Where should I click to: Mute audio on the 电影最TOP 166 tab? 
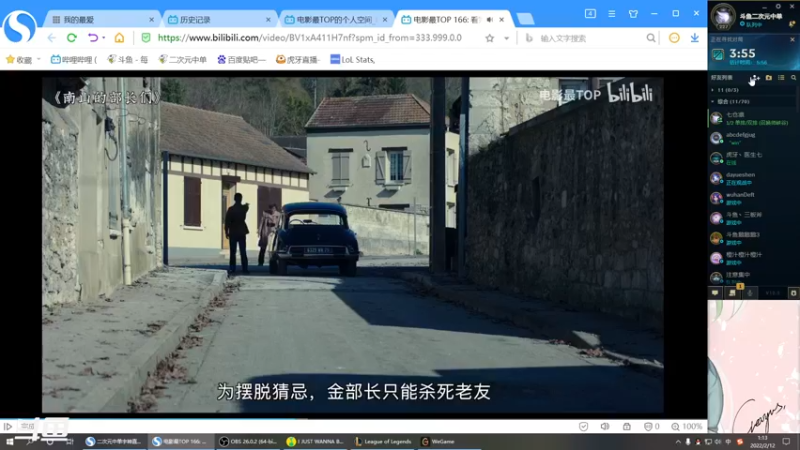pos(490,19)
